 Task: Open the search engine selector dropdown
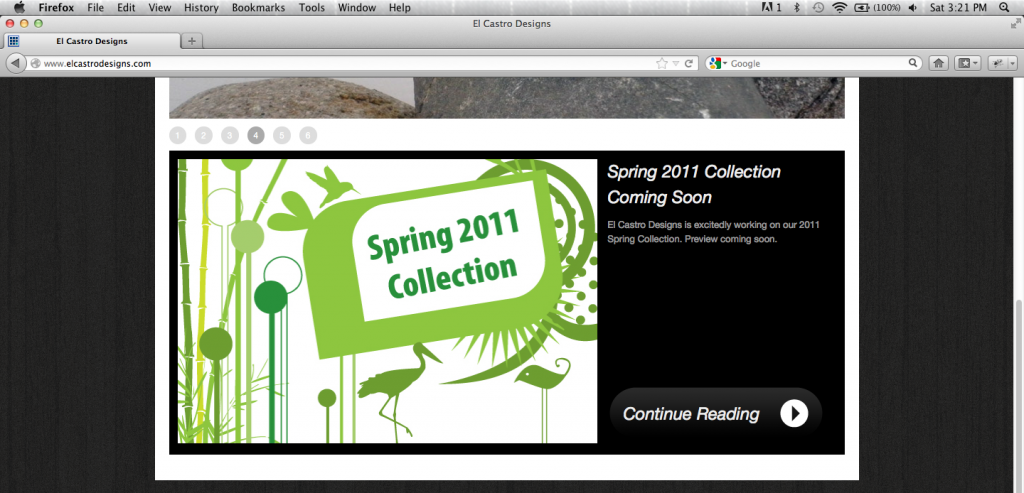click(x=718, y=63)
